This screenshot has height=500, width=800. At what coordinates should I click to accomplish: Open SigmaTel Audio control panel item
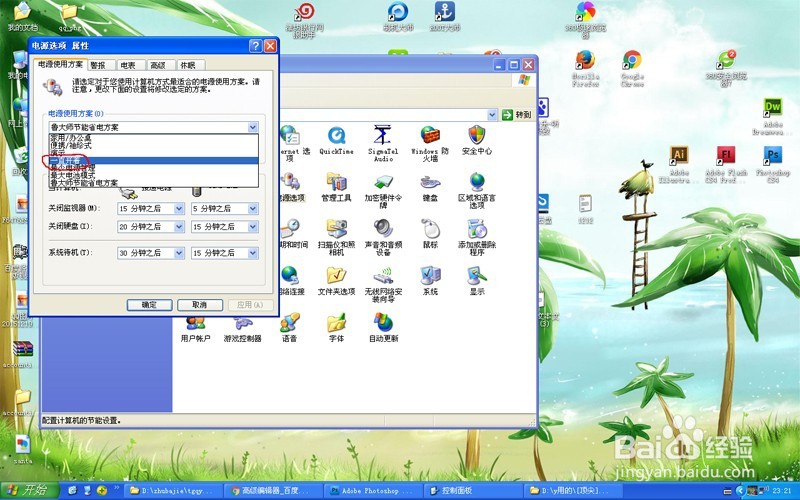pos(383,143)
